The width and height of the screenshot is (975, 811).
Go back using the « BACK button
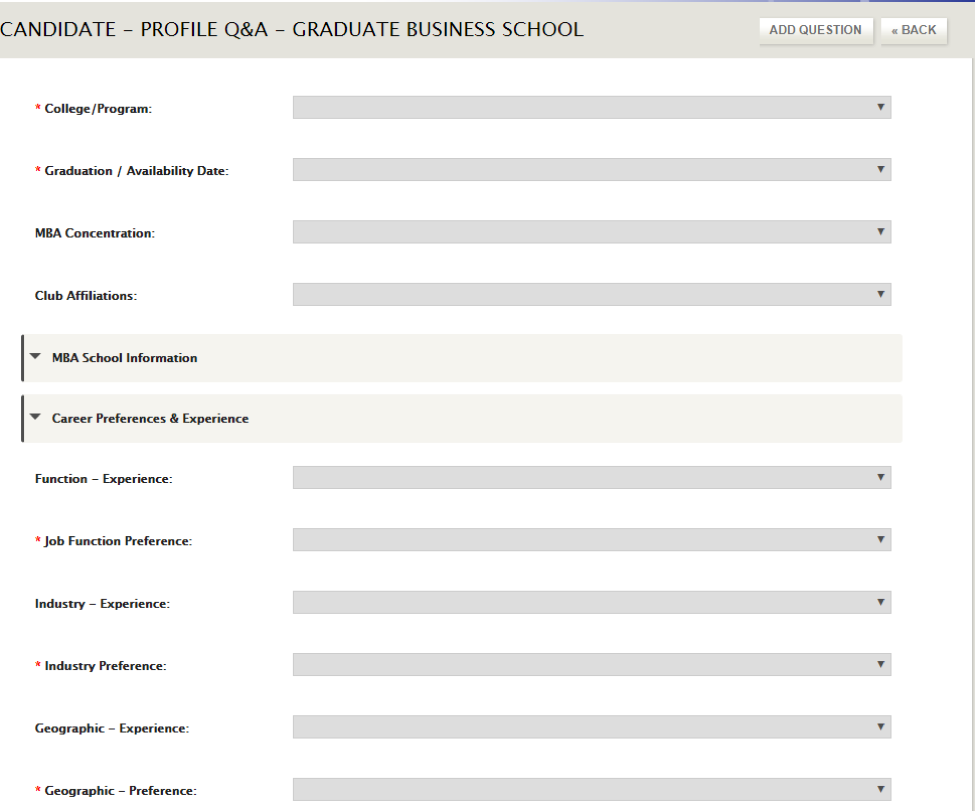click(x=913, y=30)
